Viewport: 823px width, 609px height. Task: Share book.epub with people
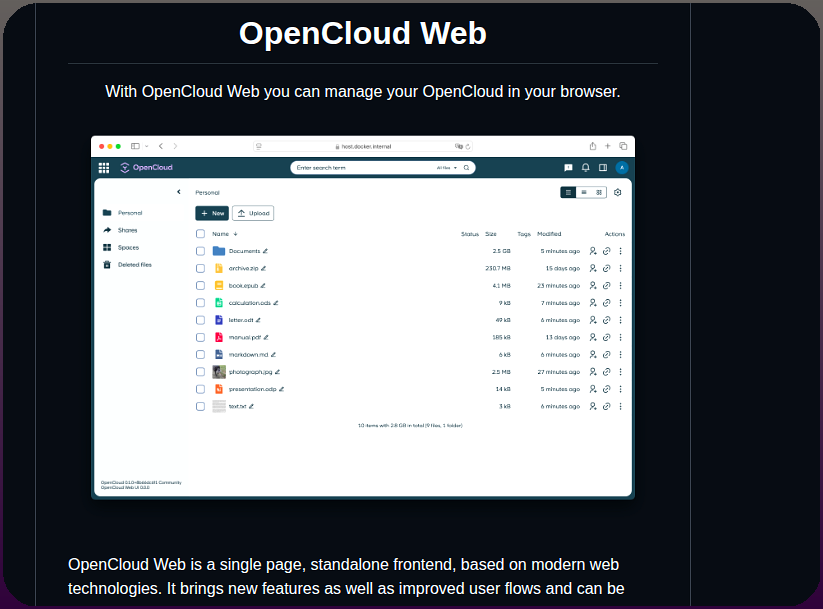593,286
